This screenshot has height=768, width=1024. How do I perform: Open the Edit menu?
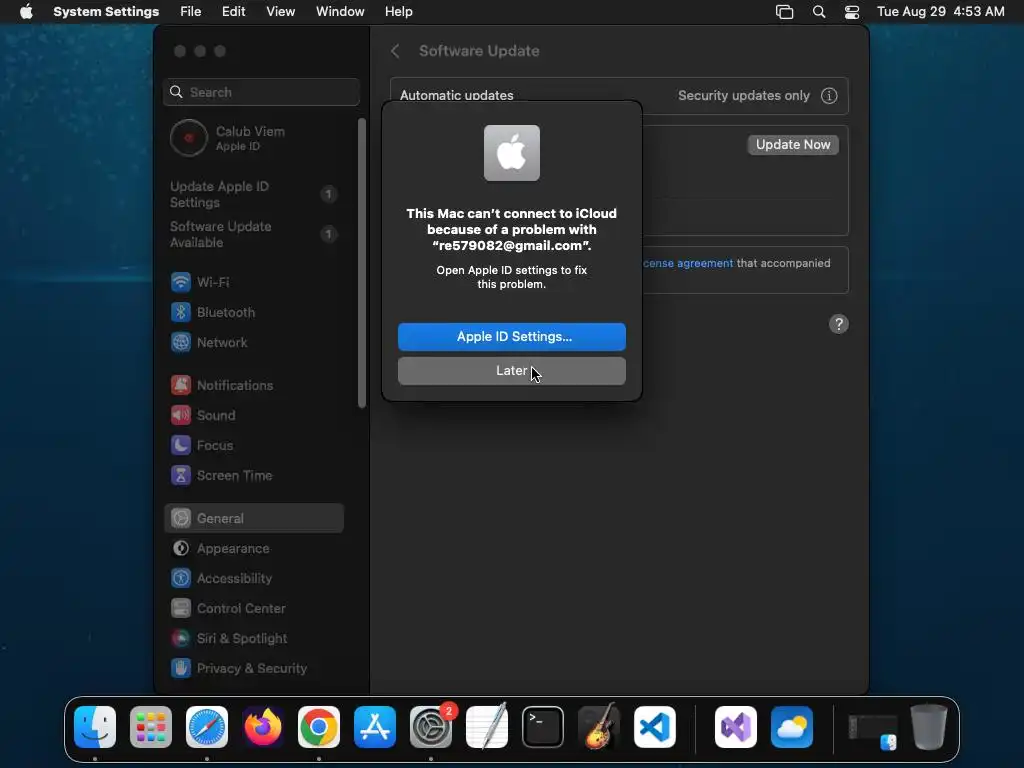(234, 12)
